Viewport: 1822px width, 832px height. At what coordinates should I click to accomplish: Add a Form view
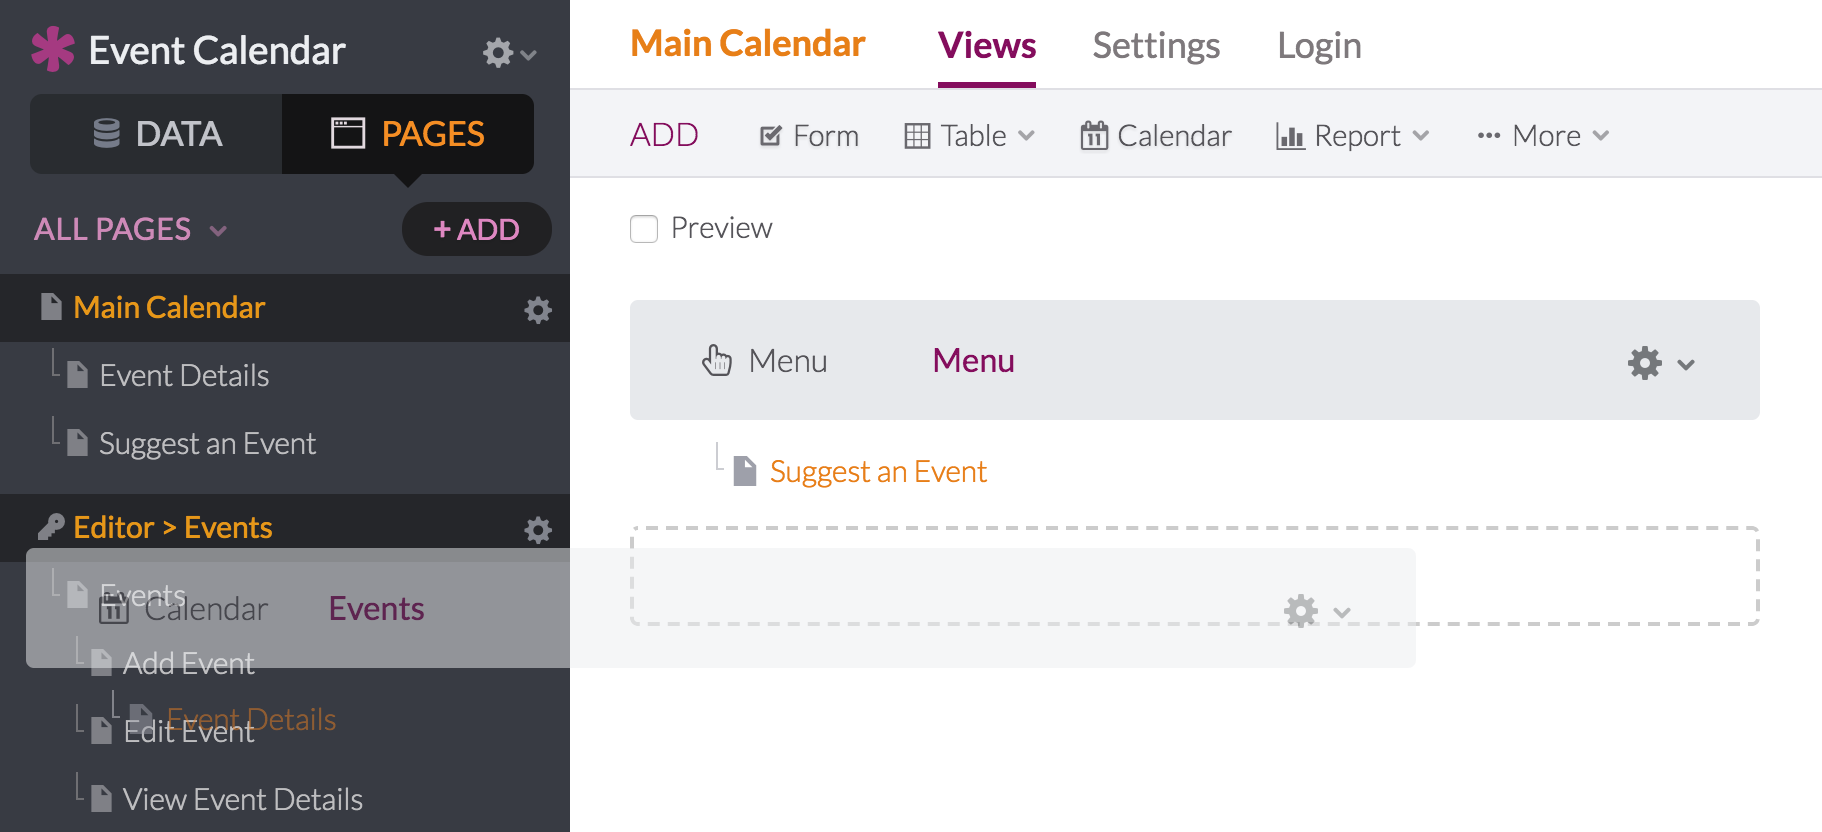[x=809, y=136]
